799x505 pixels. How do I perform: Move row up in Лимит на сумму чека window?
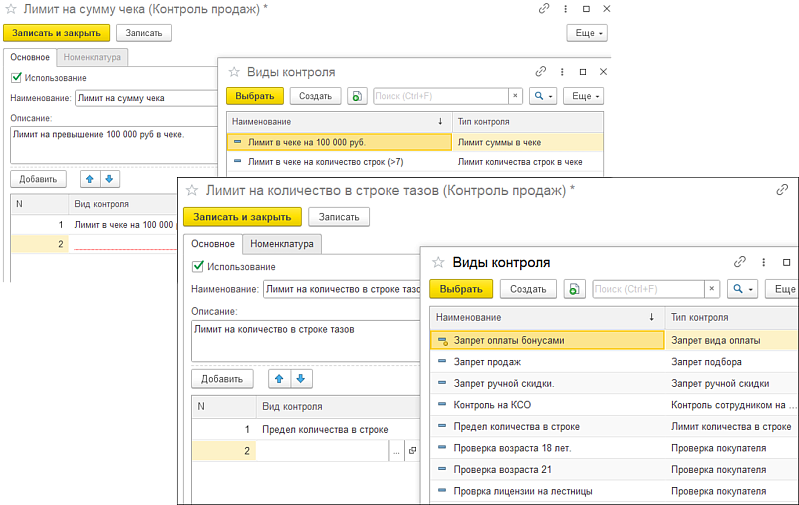[x=90, y=179]
